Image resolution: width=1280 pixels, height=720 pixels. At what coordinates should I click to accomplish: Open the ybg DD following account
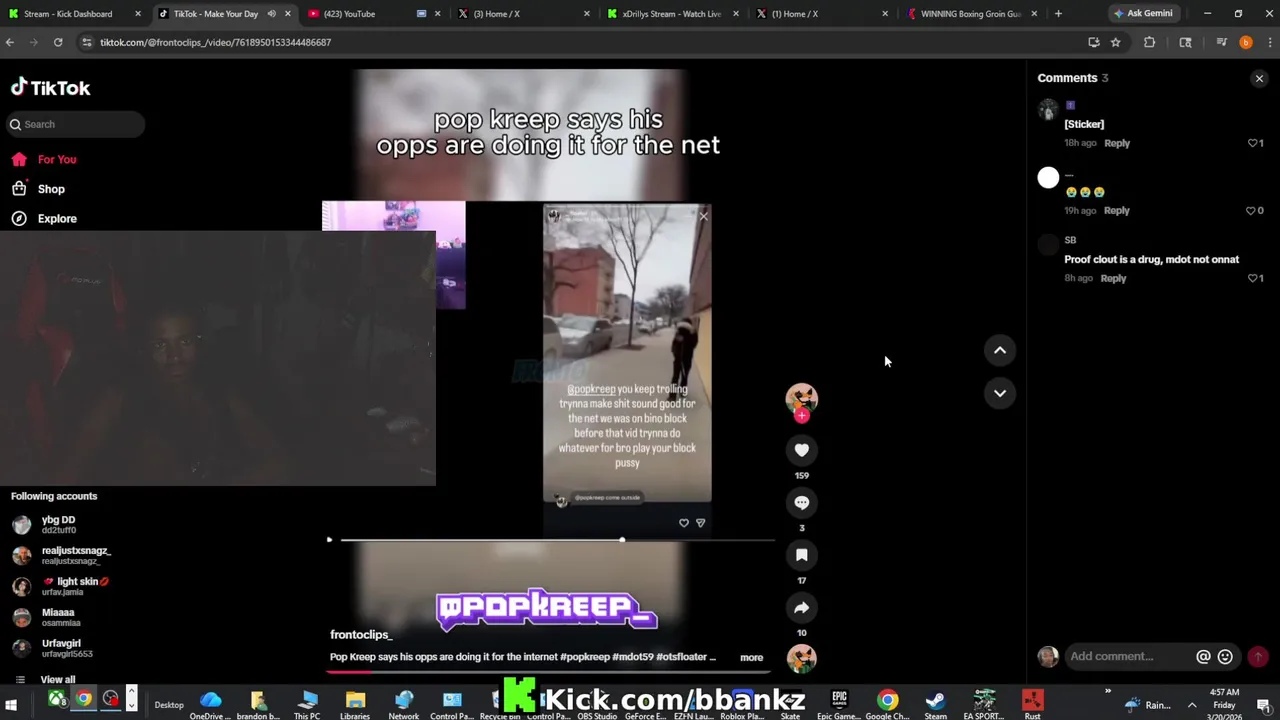click(60, 525)
